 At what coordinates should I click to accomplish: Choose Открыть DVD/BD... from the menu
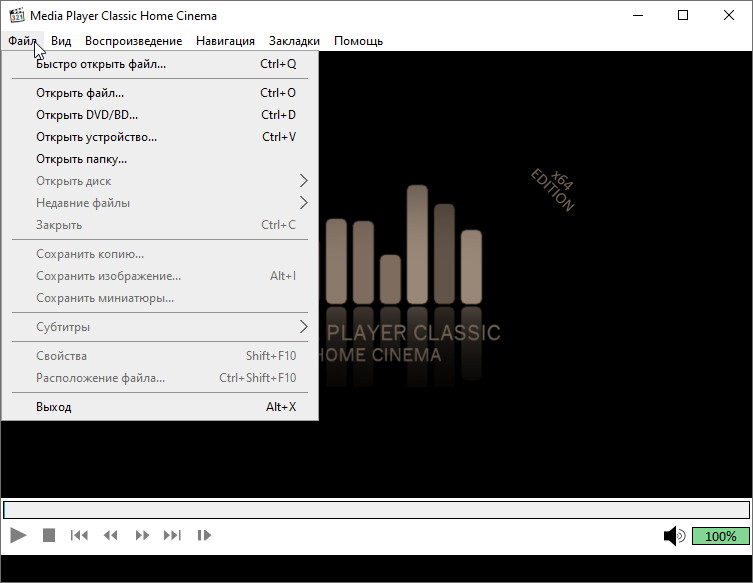[87, 115]
